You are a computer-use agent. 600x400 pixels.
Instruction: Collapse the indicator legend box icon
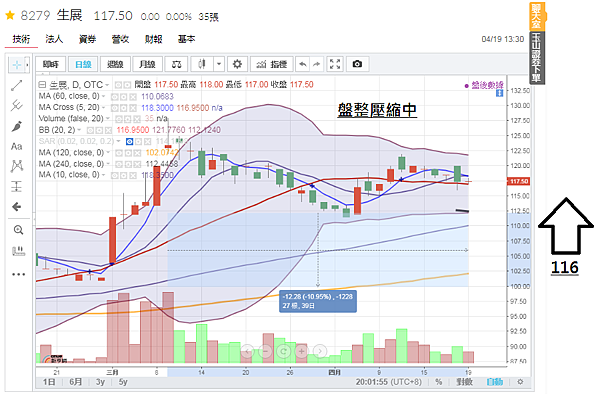pyautogui.click(x=42, y=85)
